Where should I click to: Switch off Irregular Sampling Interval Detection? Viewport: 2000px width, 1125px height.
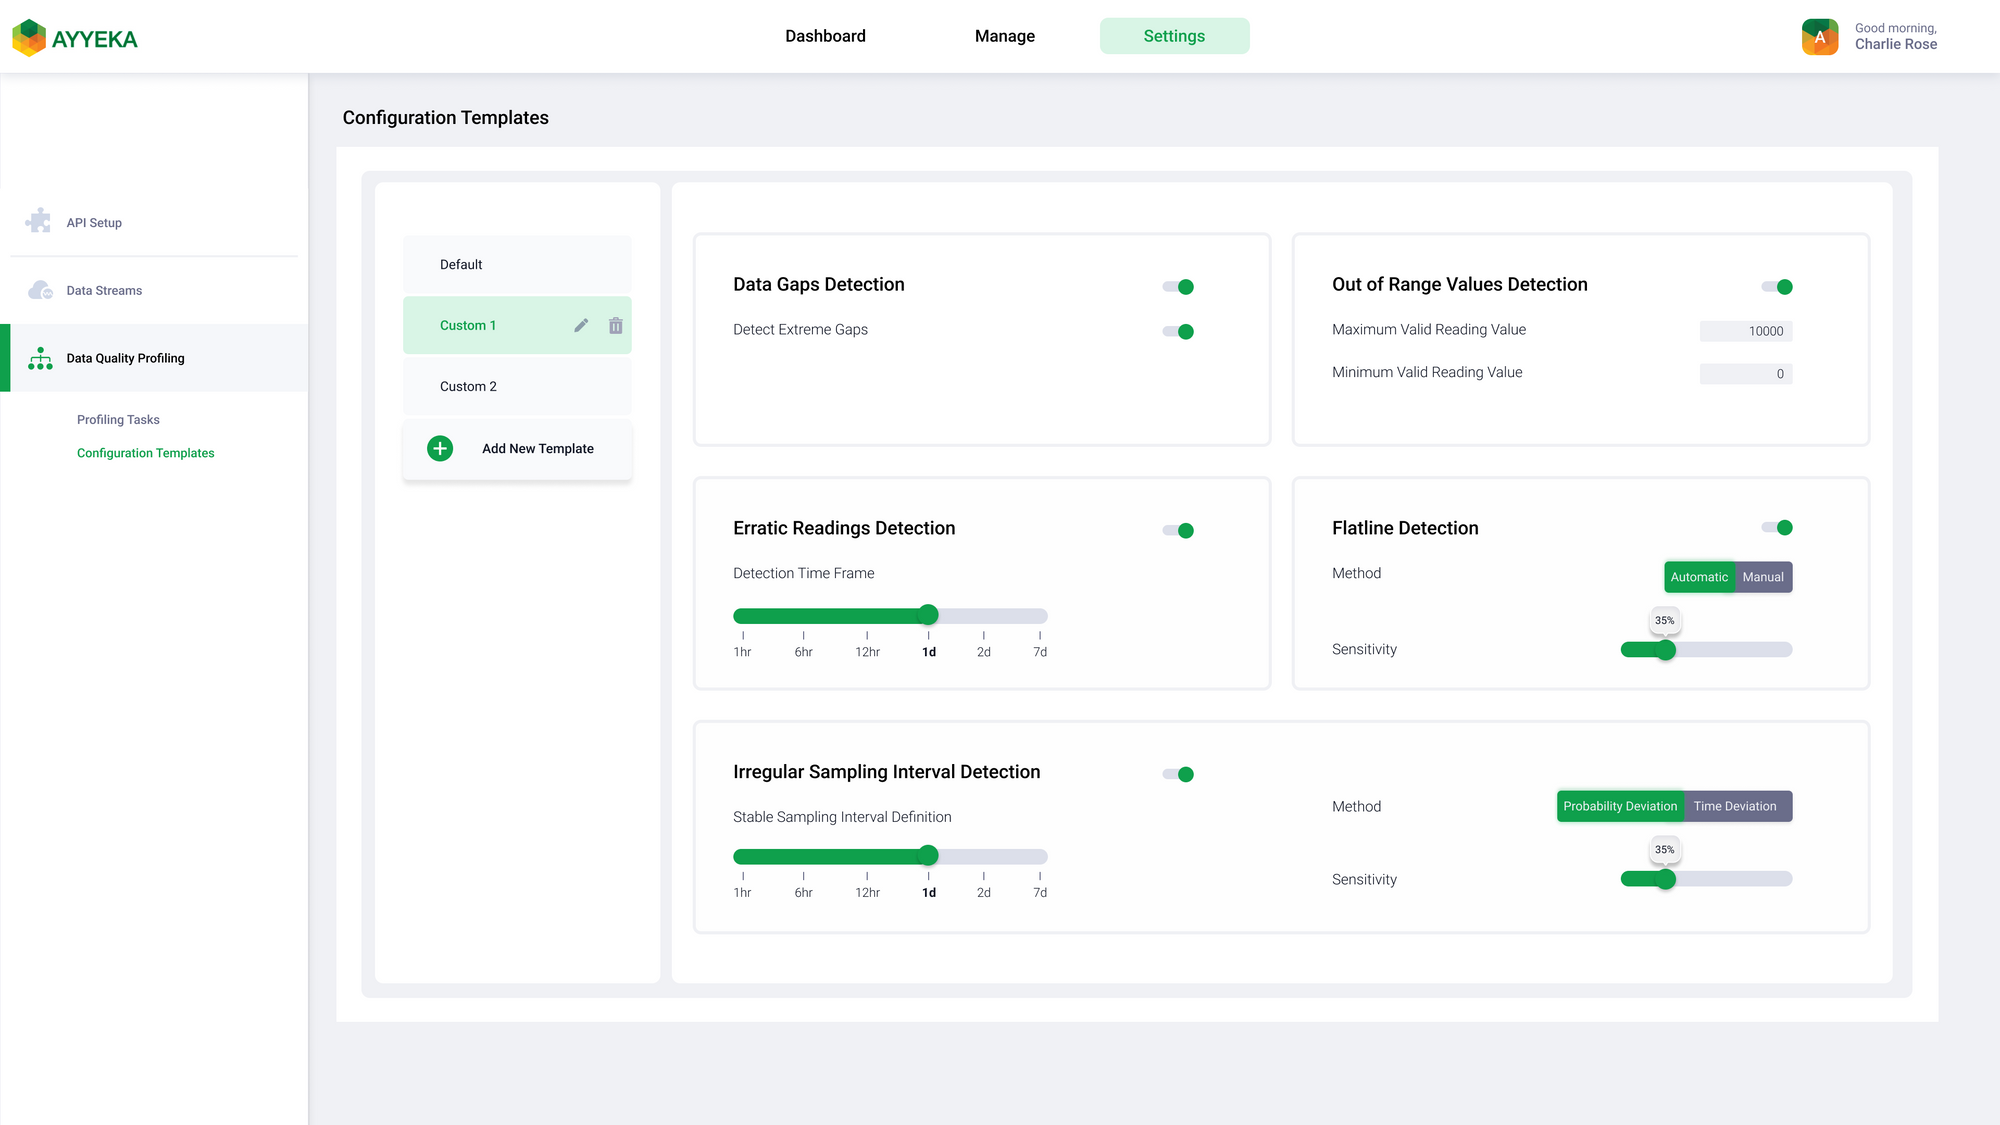(1178, 774)
